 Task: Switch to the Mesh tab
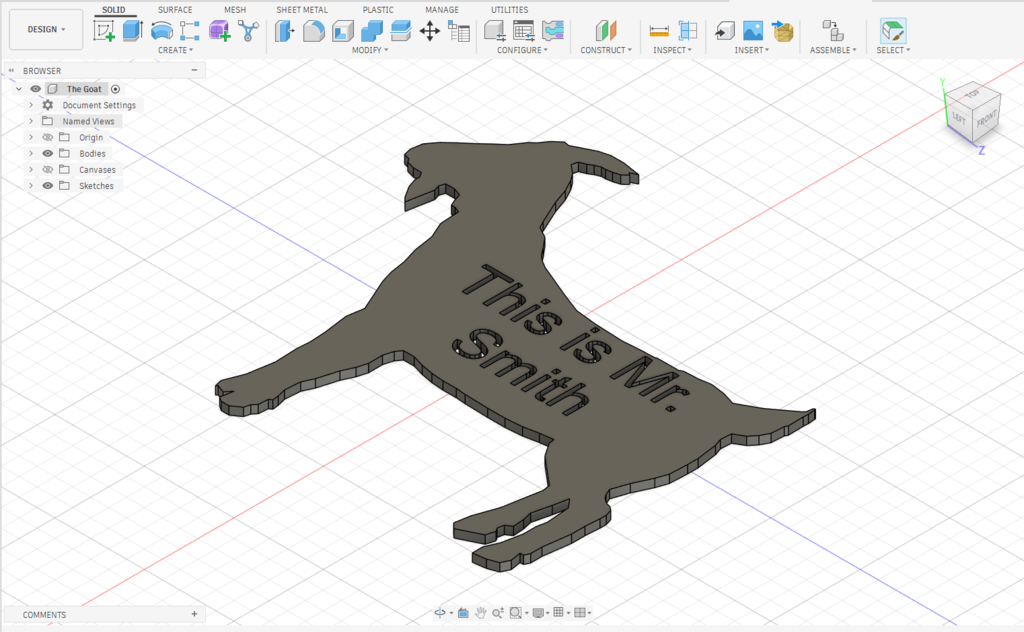[235, 10]
